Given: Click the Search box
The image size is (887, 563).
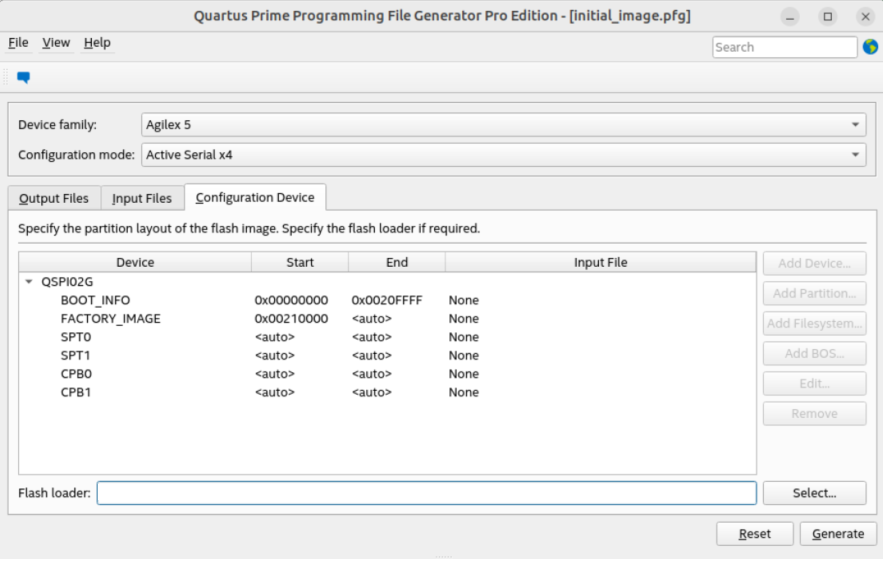Looking at the screenshot, I should [x=784, y=47].
